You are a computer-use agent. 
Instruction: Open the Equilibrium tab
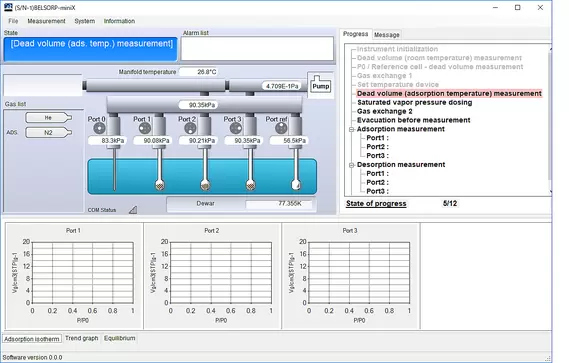(120, 338)
